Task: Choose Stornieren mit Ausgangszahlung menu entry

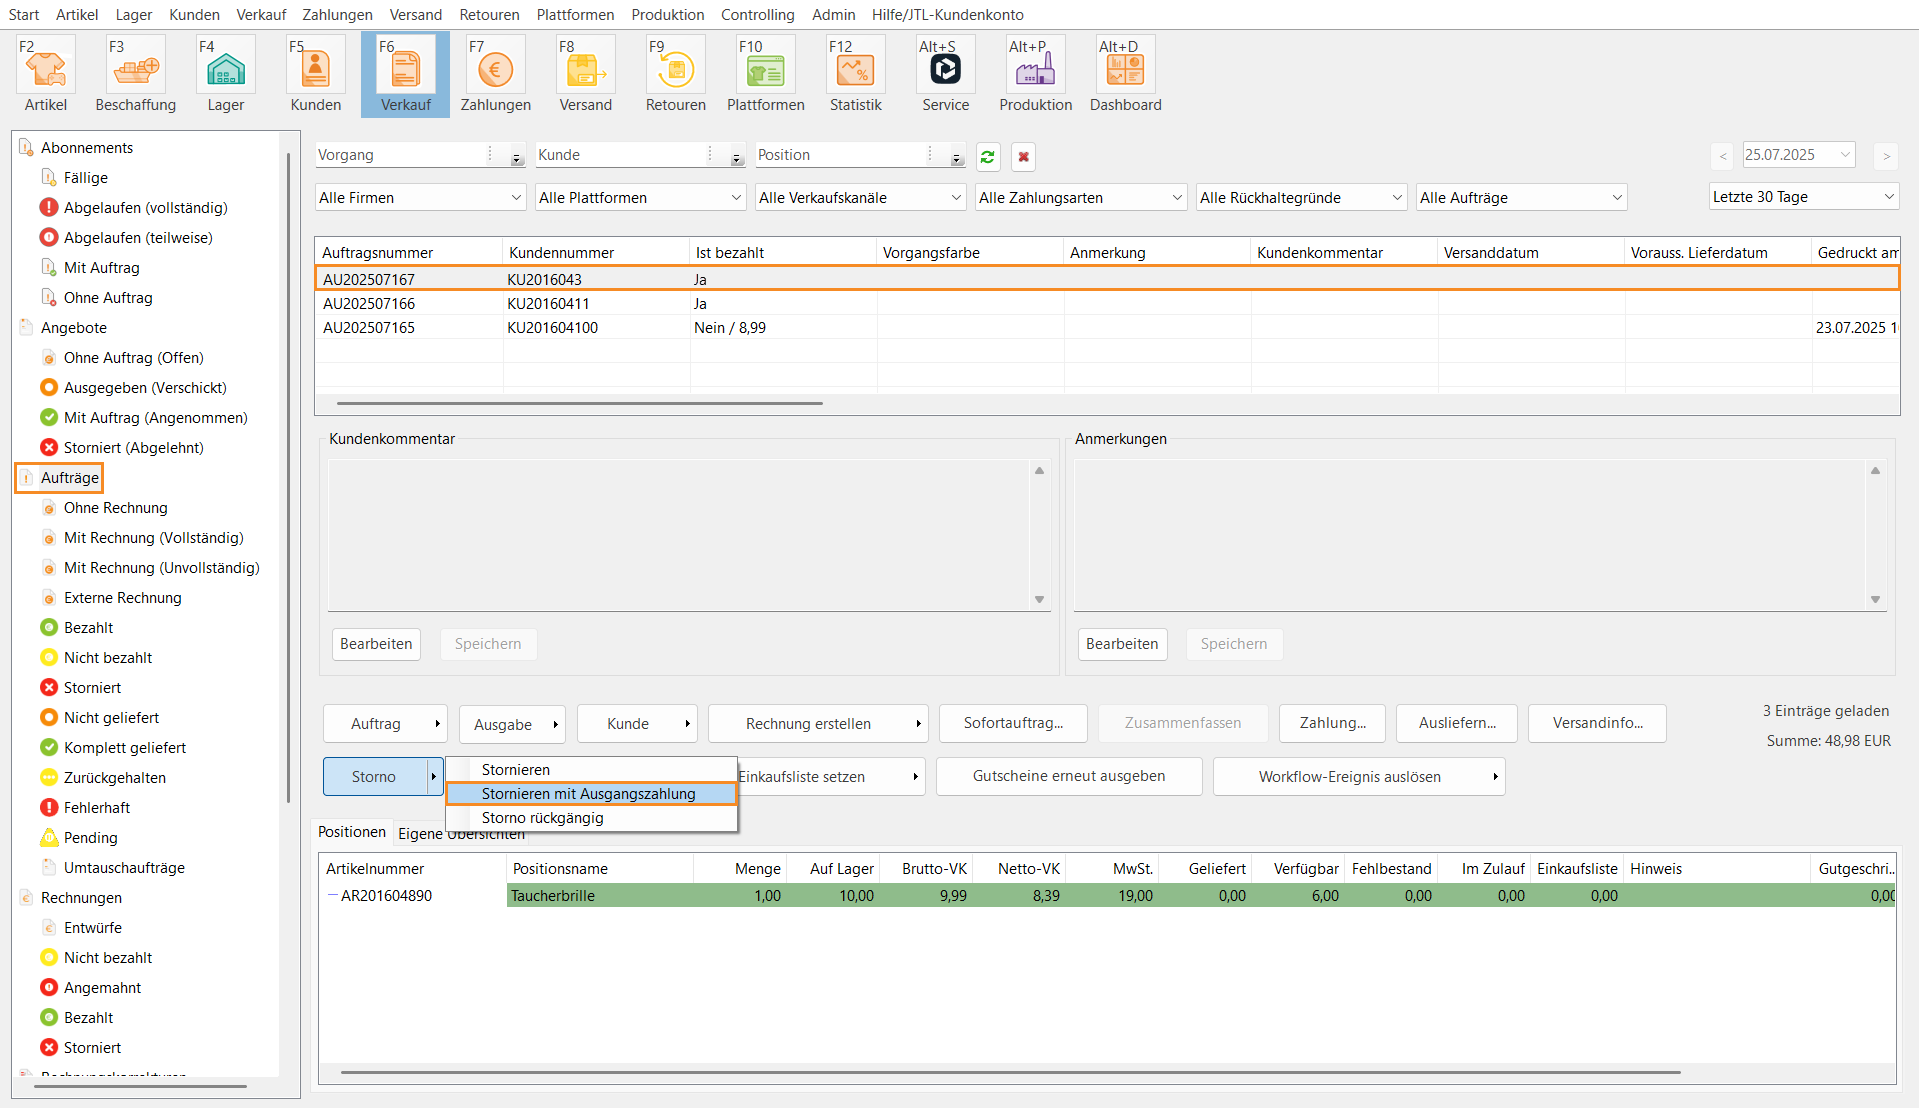Action: pyautogui.click(x=588, y=794)
